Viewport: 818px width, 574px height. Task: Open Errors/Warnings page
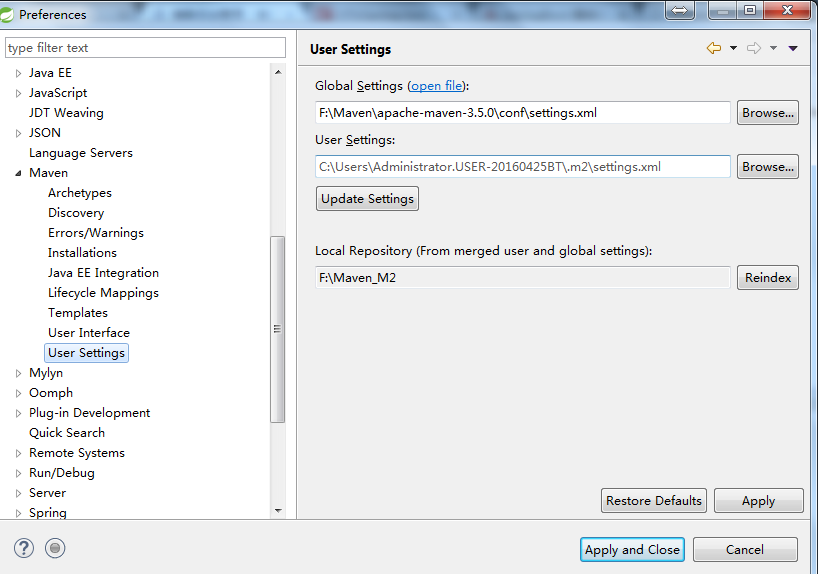(96, 233)
